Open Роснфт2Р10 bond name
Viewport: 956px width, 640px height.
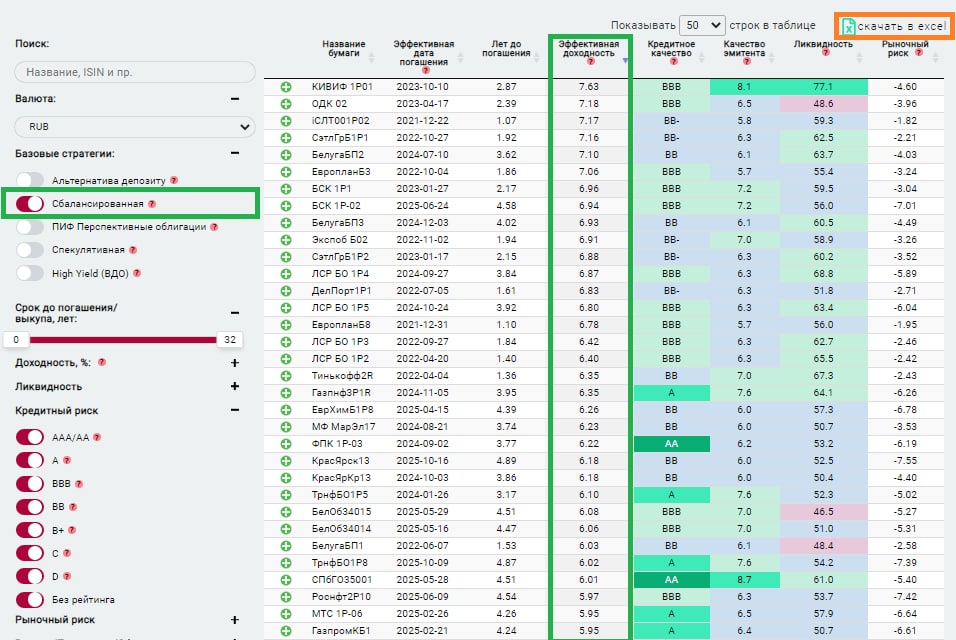341,597
